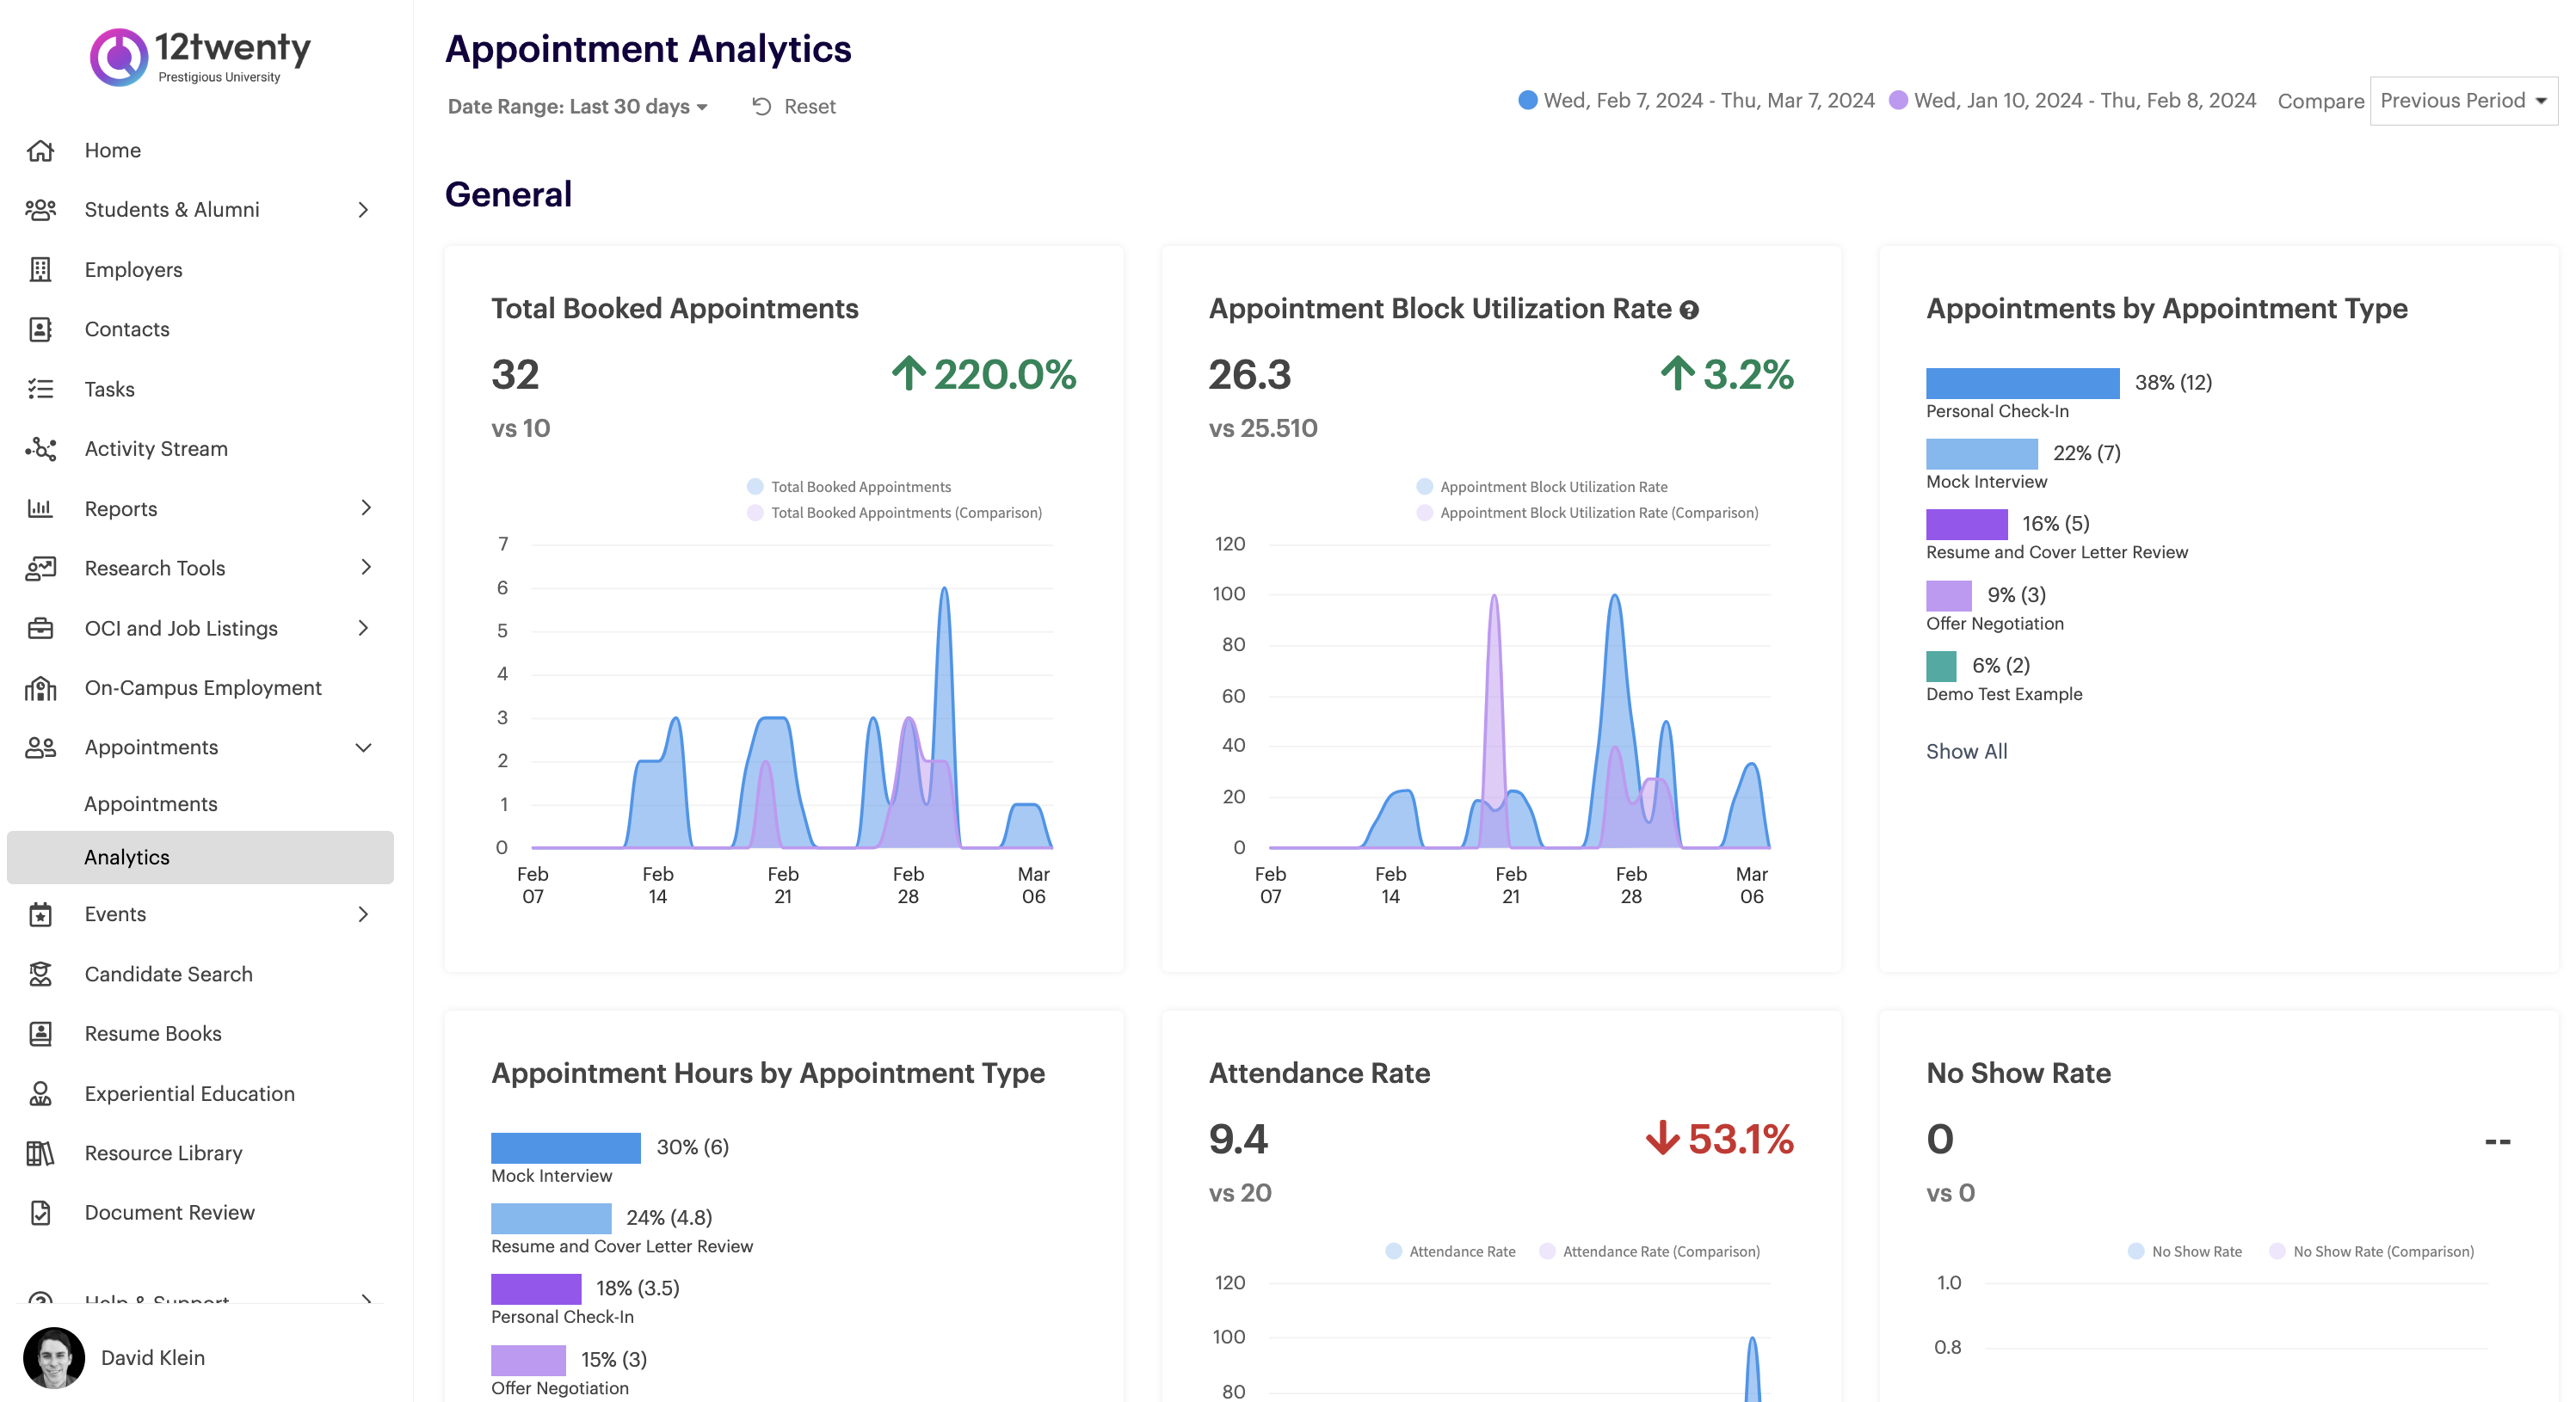This screenshot has height=1402, width=2576.
Task: Expand Students & Alumni submenu chevron
Action: tap(364, 210)
